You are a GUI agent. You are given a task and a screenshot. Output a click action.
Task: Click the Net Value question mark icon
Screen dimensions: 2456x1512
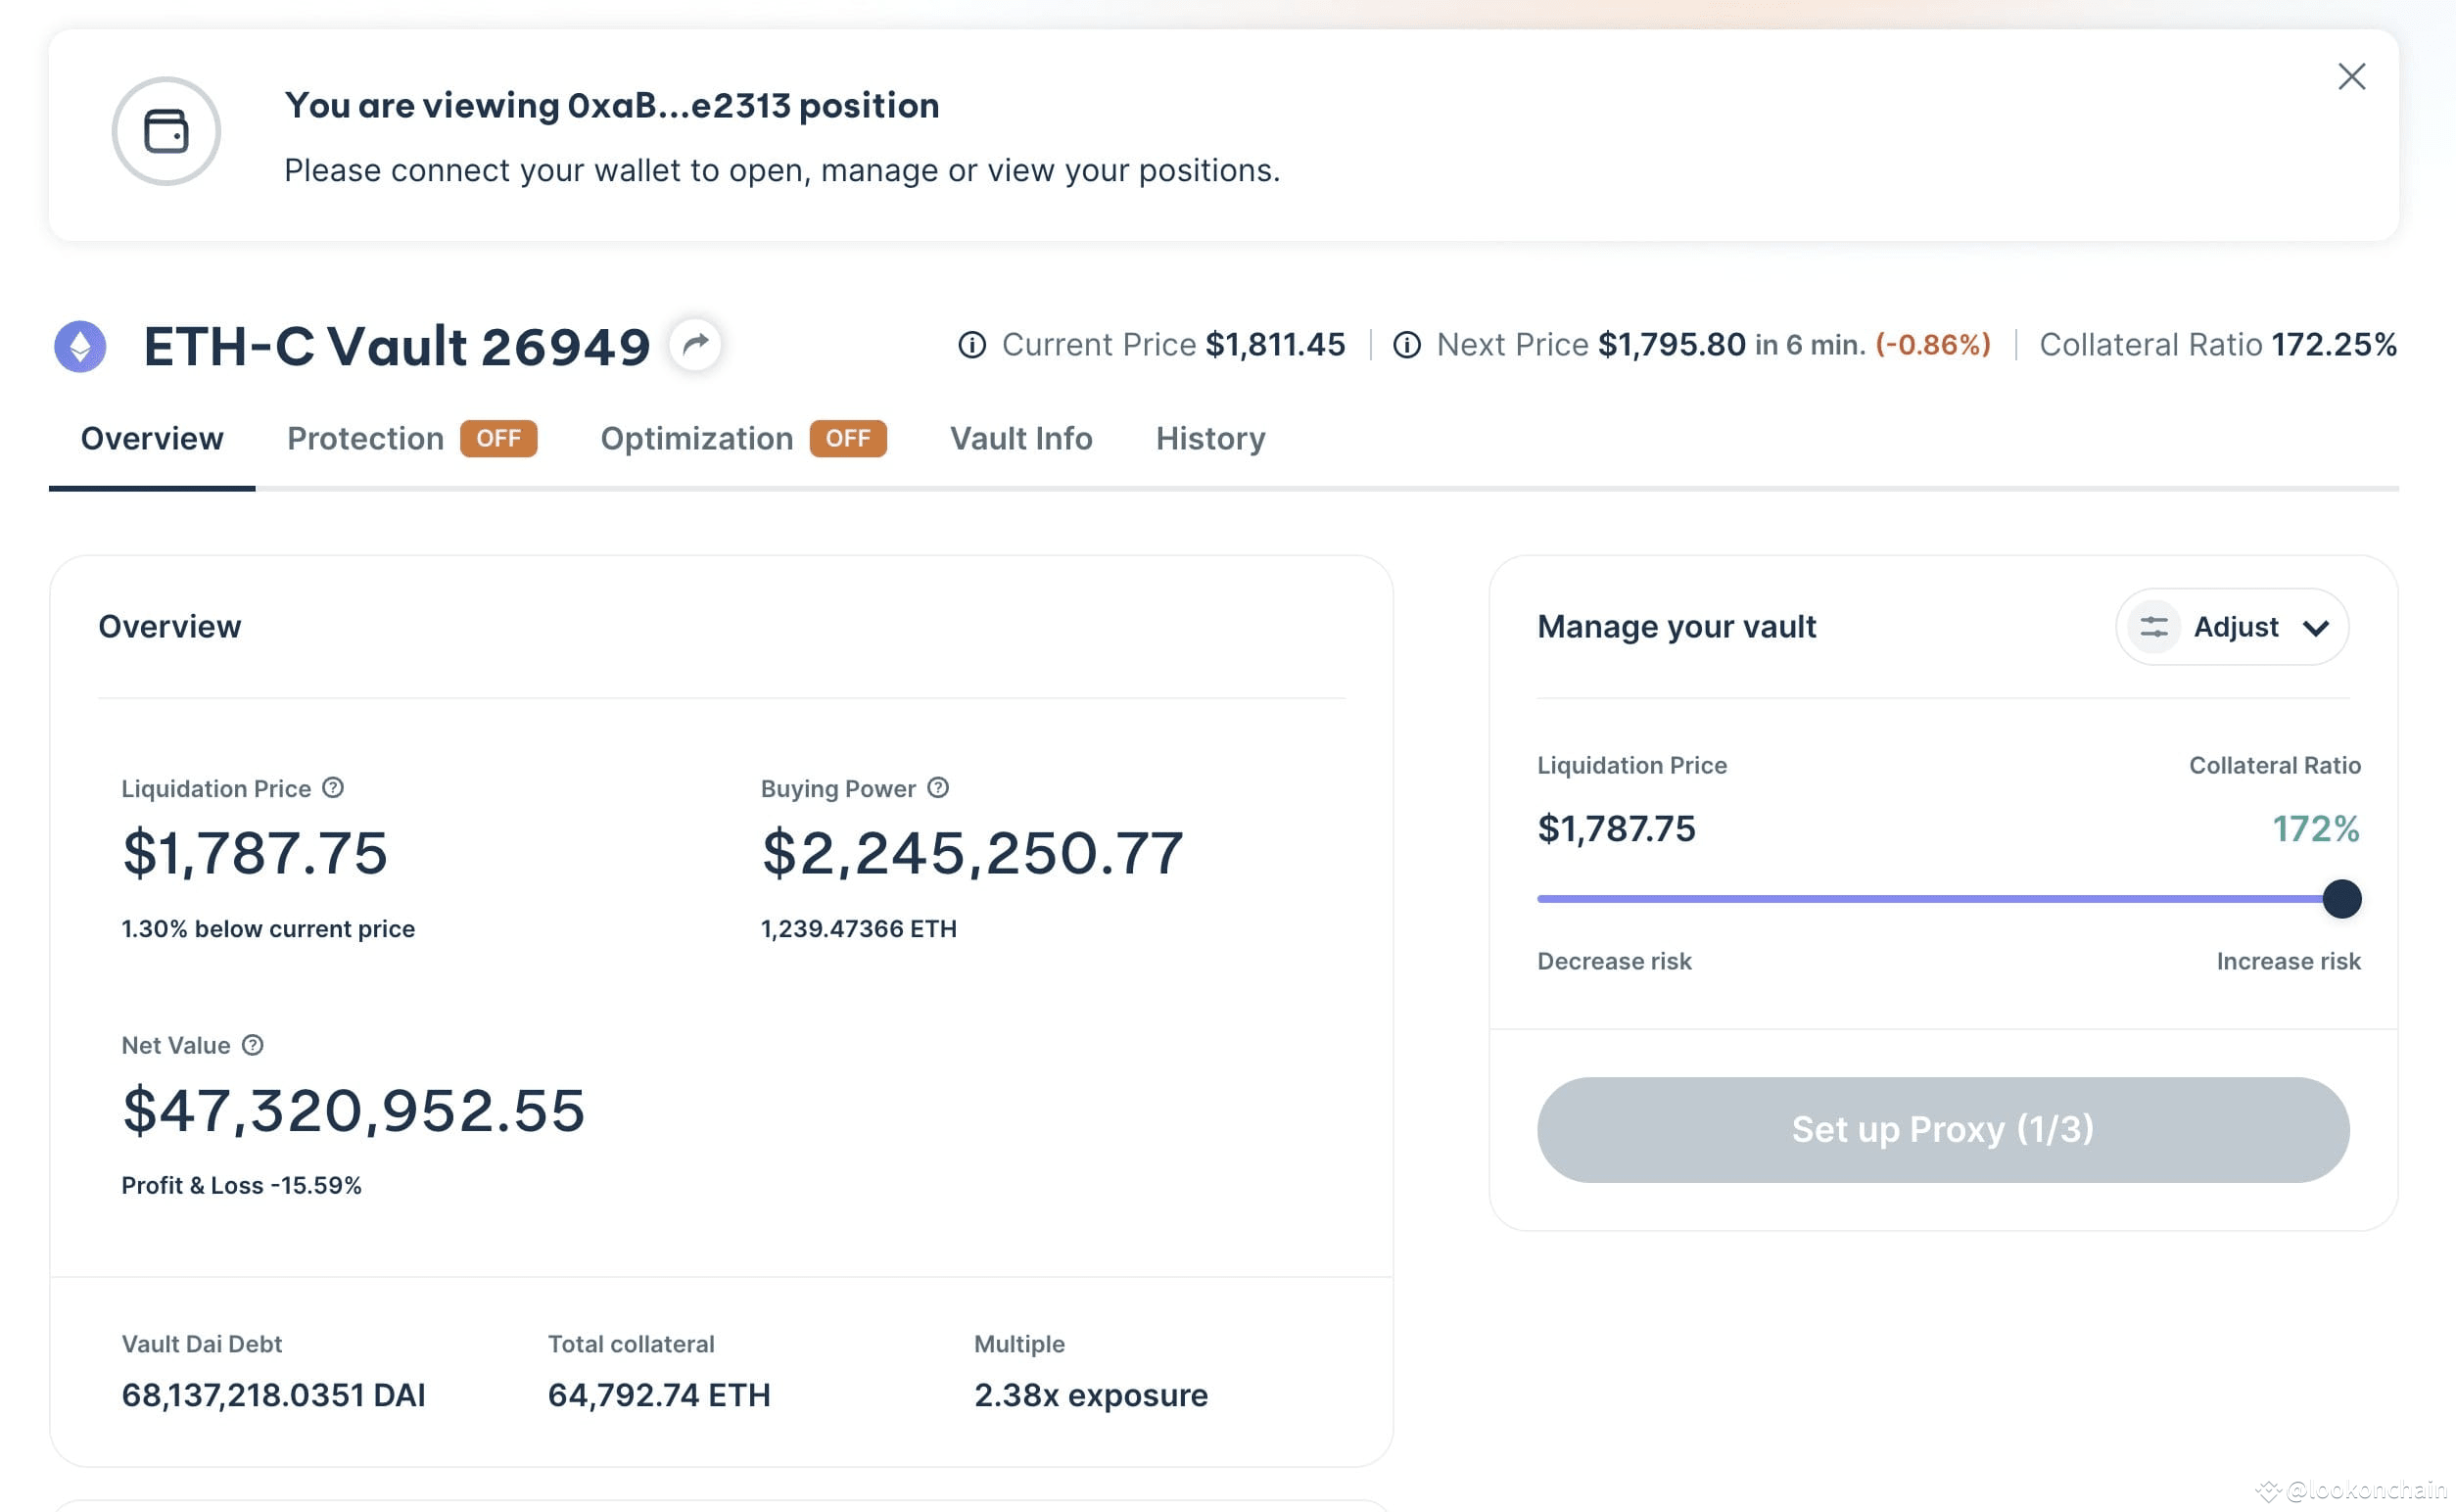pos(253,1045)
